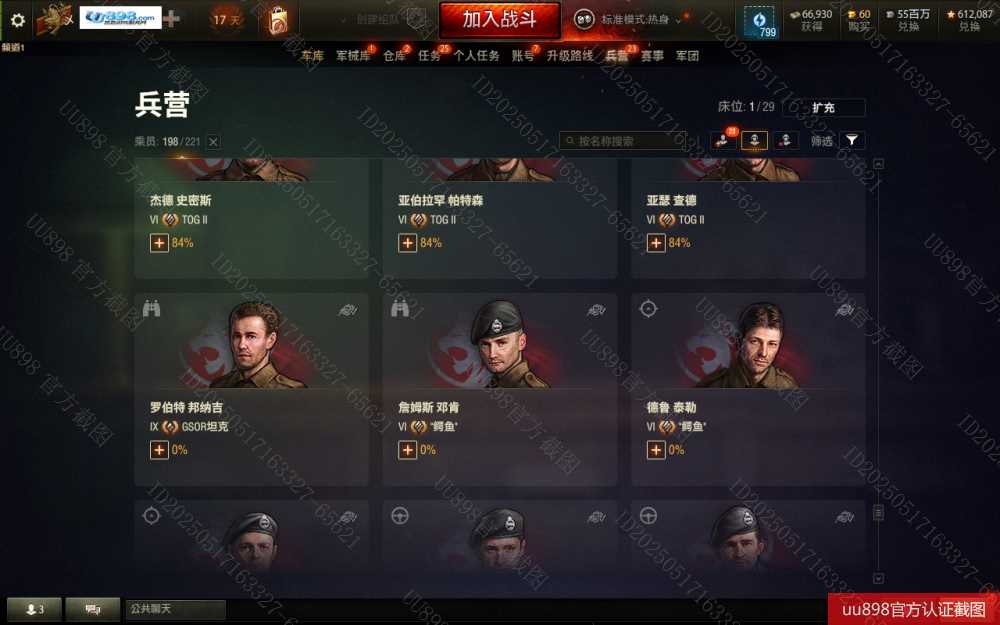Screen dimensions: 1000x625
Task: Click the 按名称搜索 search field
Action: point(623,141)
